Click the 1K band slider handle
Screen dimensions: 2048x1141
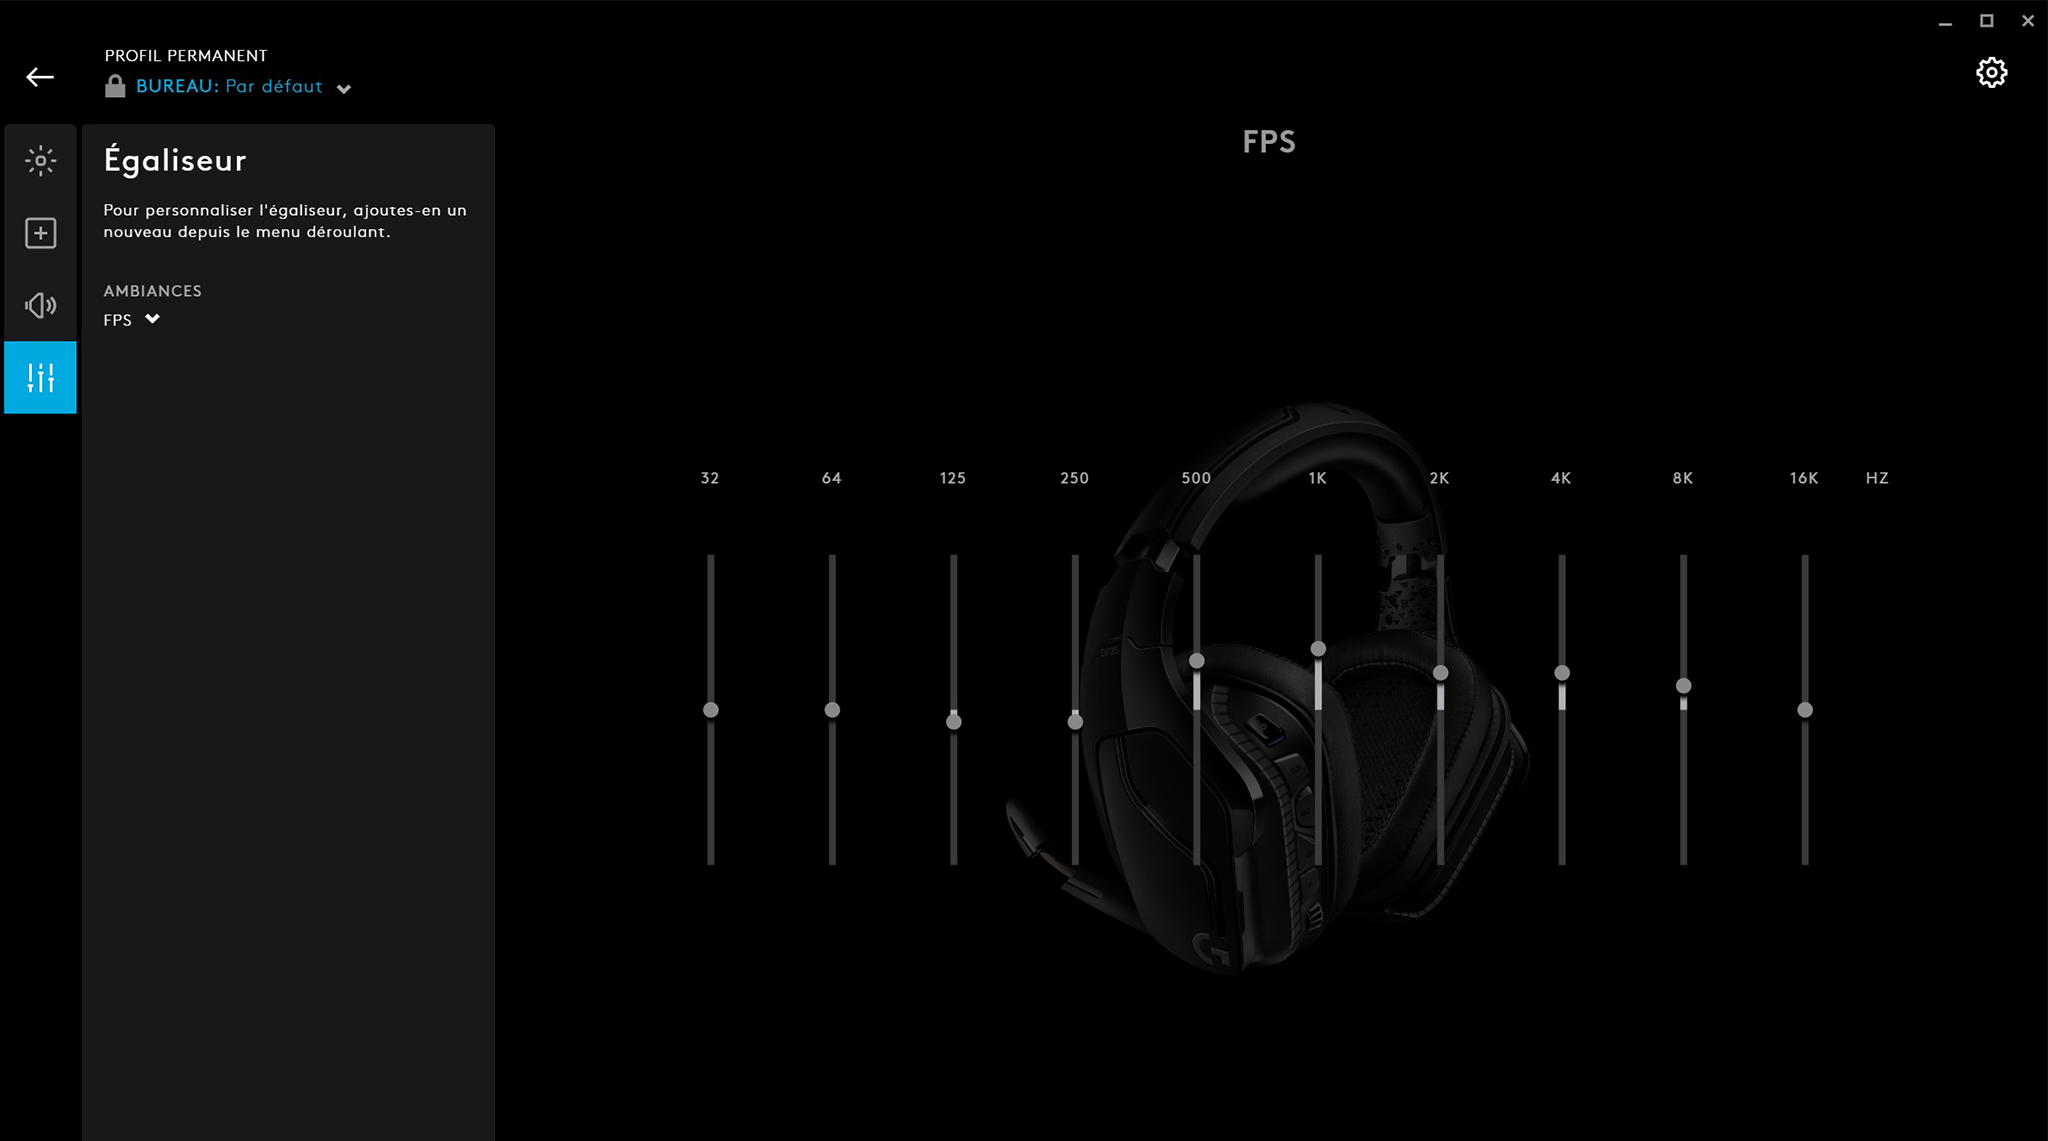pyautogui.click(x=1318, y=649)
